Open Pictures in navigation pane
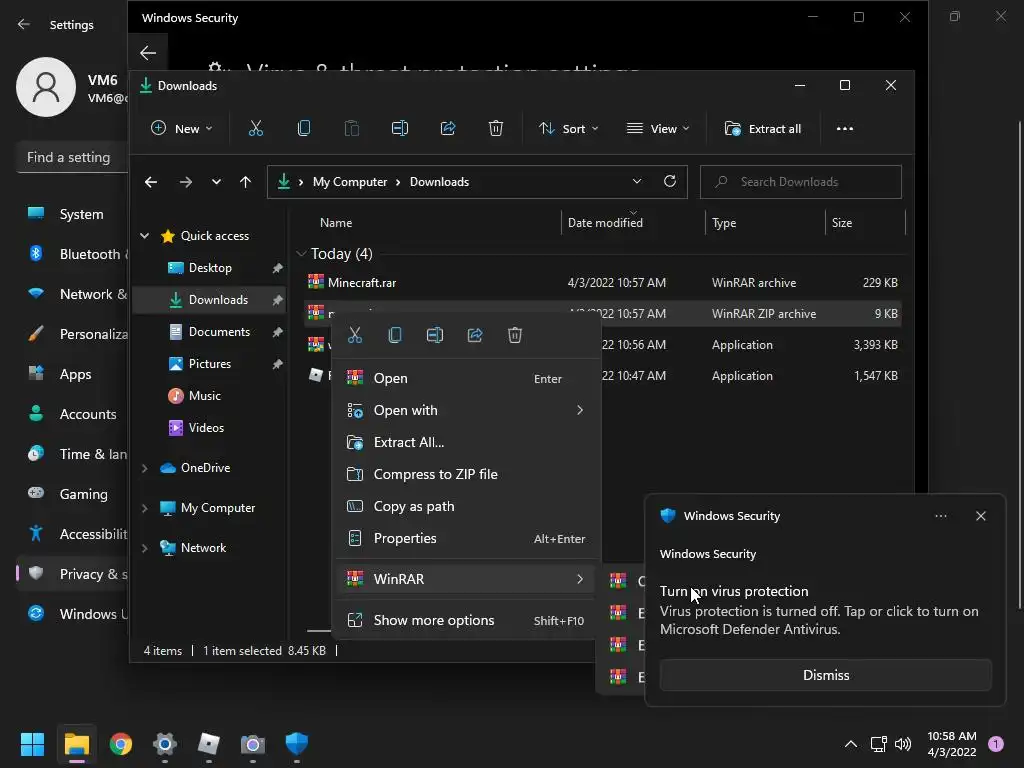The height and width of the screenshot is (768, 1024). [210, 364]
